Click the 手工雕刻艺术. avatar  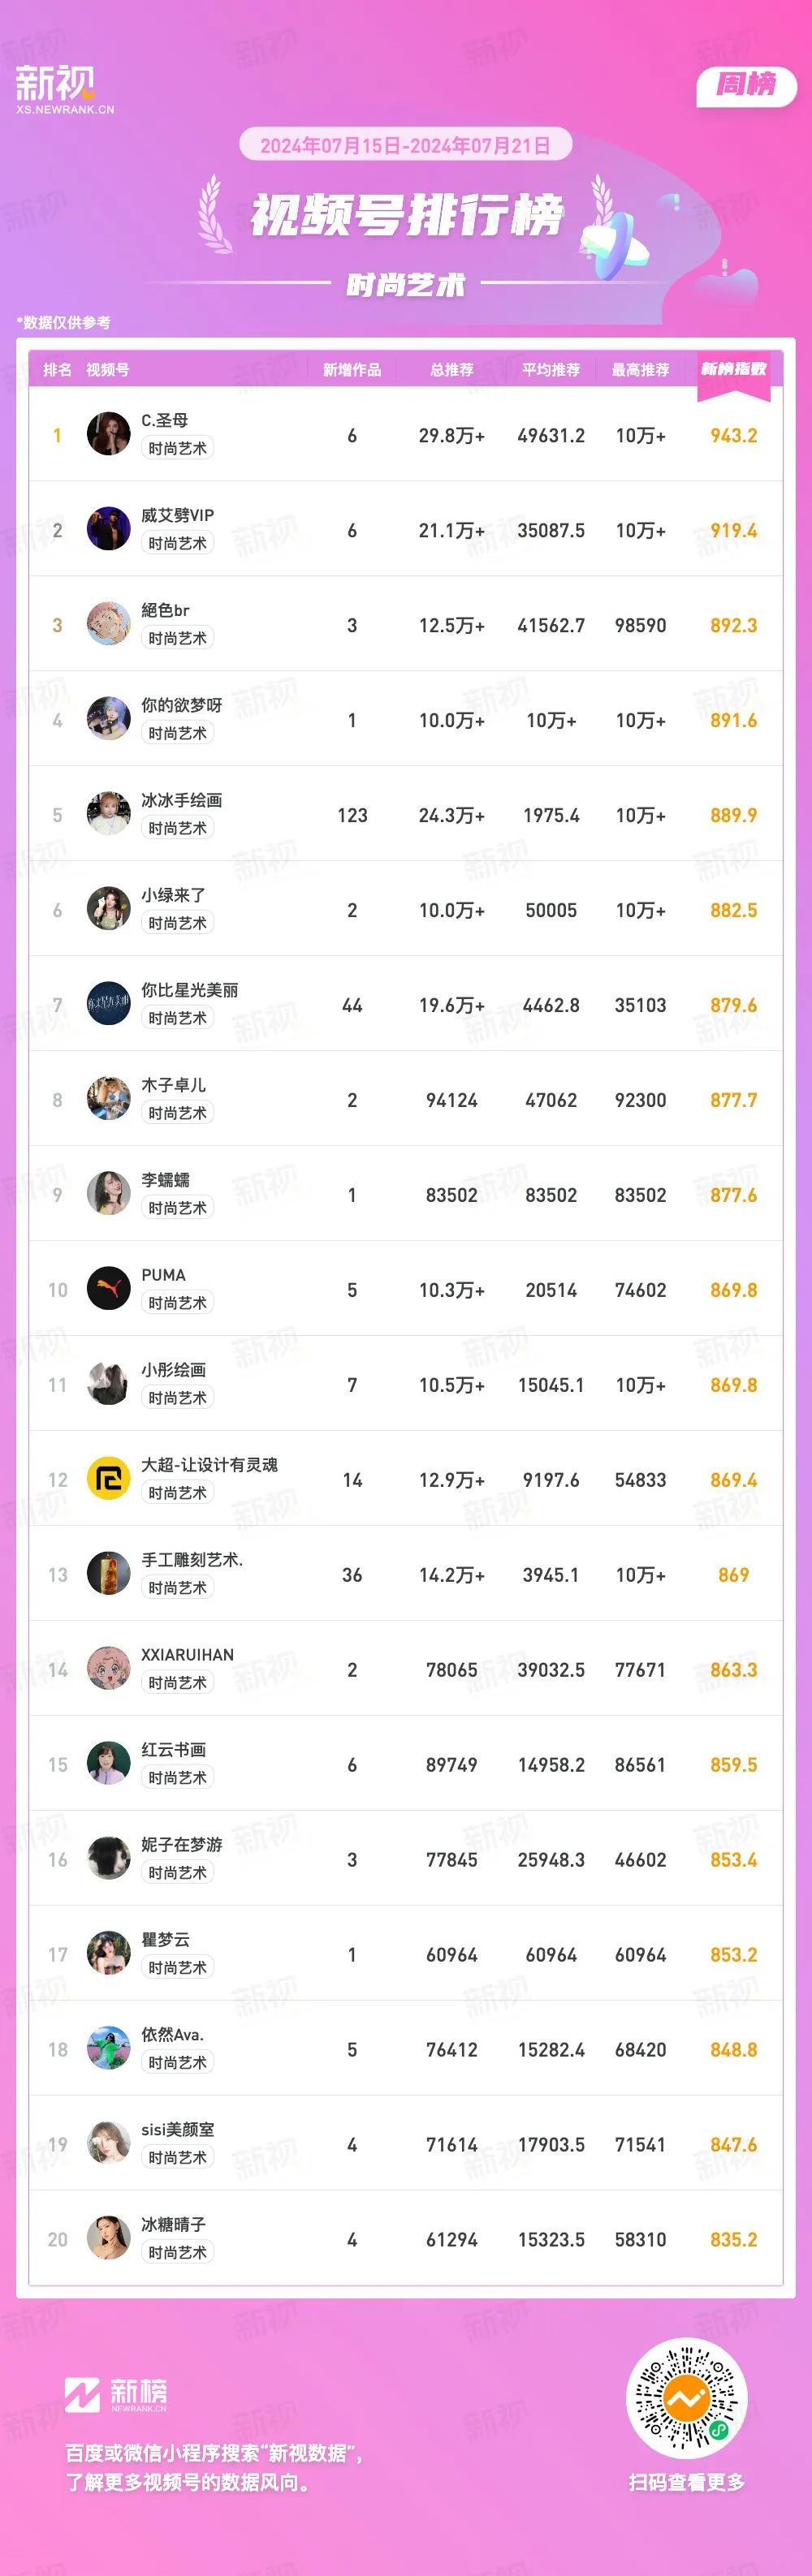point(108,1574)
